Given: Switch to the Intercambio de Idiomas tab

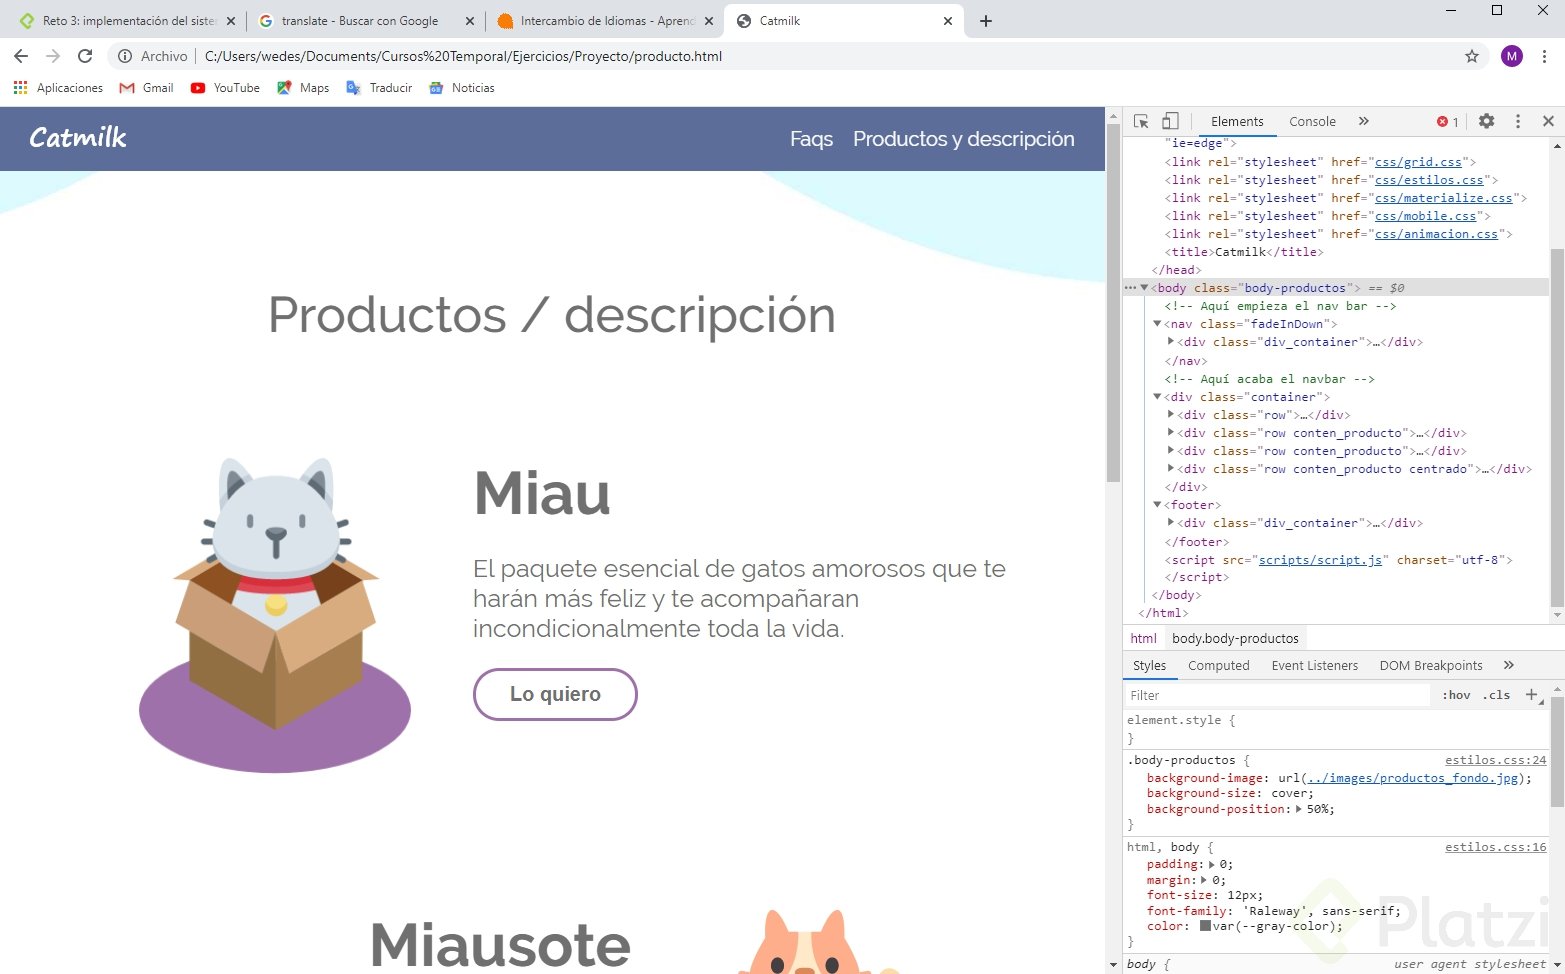Looking at the screenshot, I should pyautogui.click(x=604, y=21).
